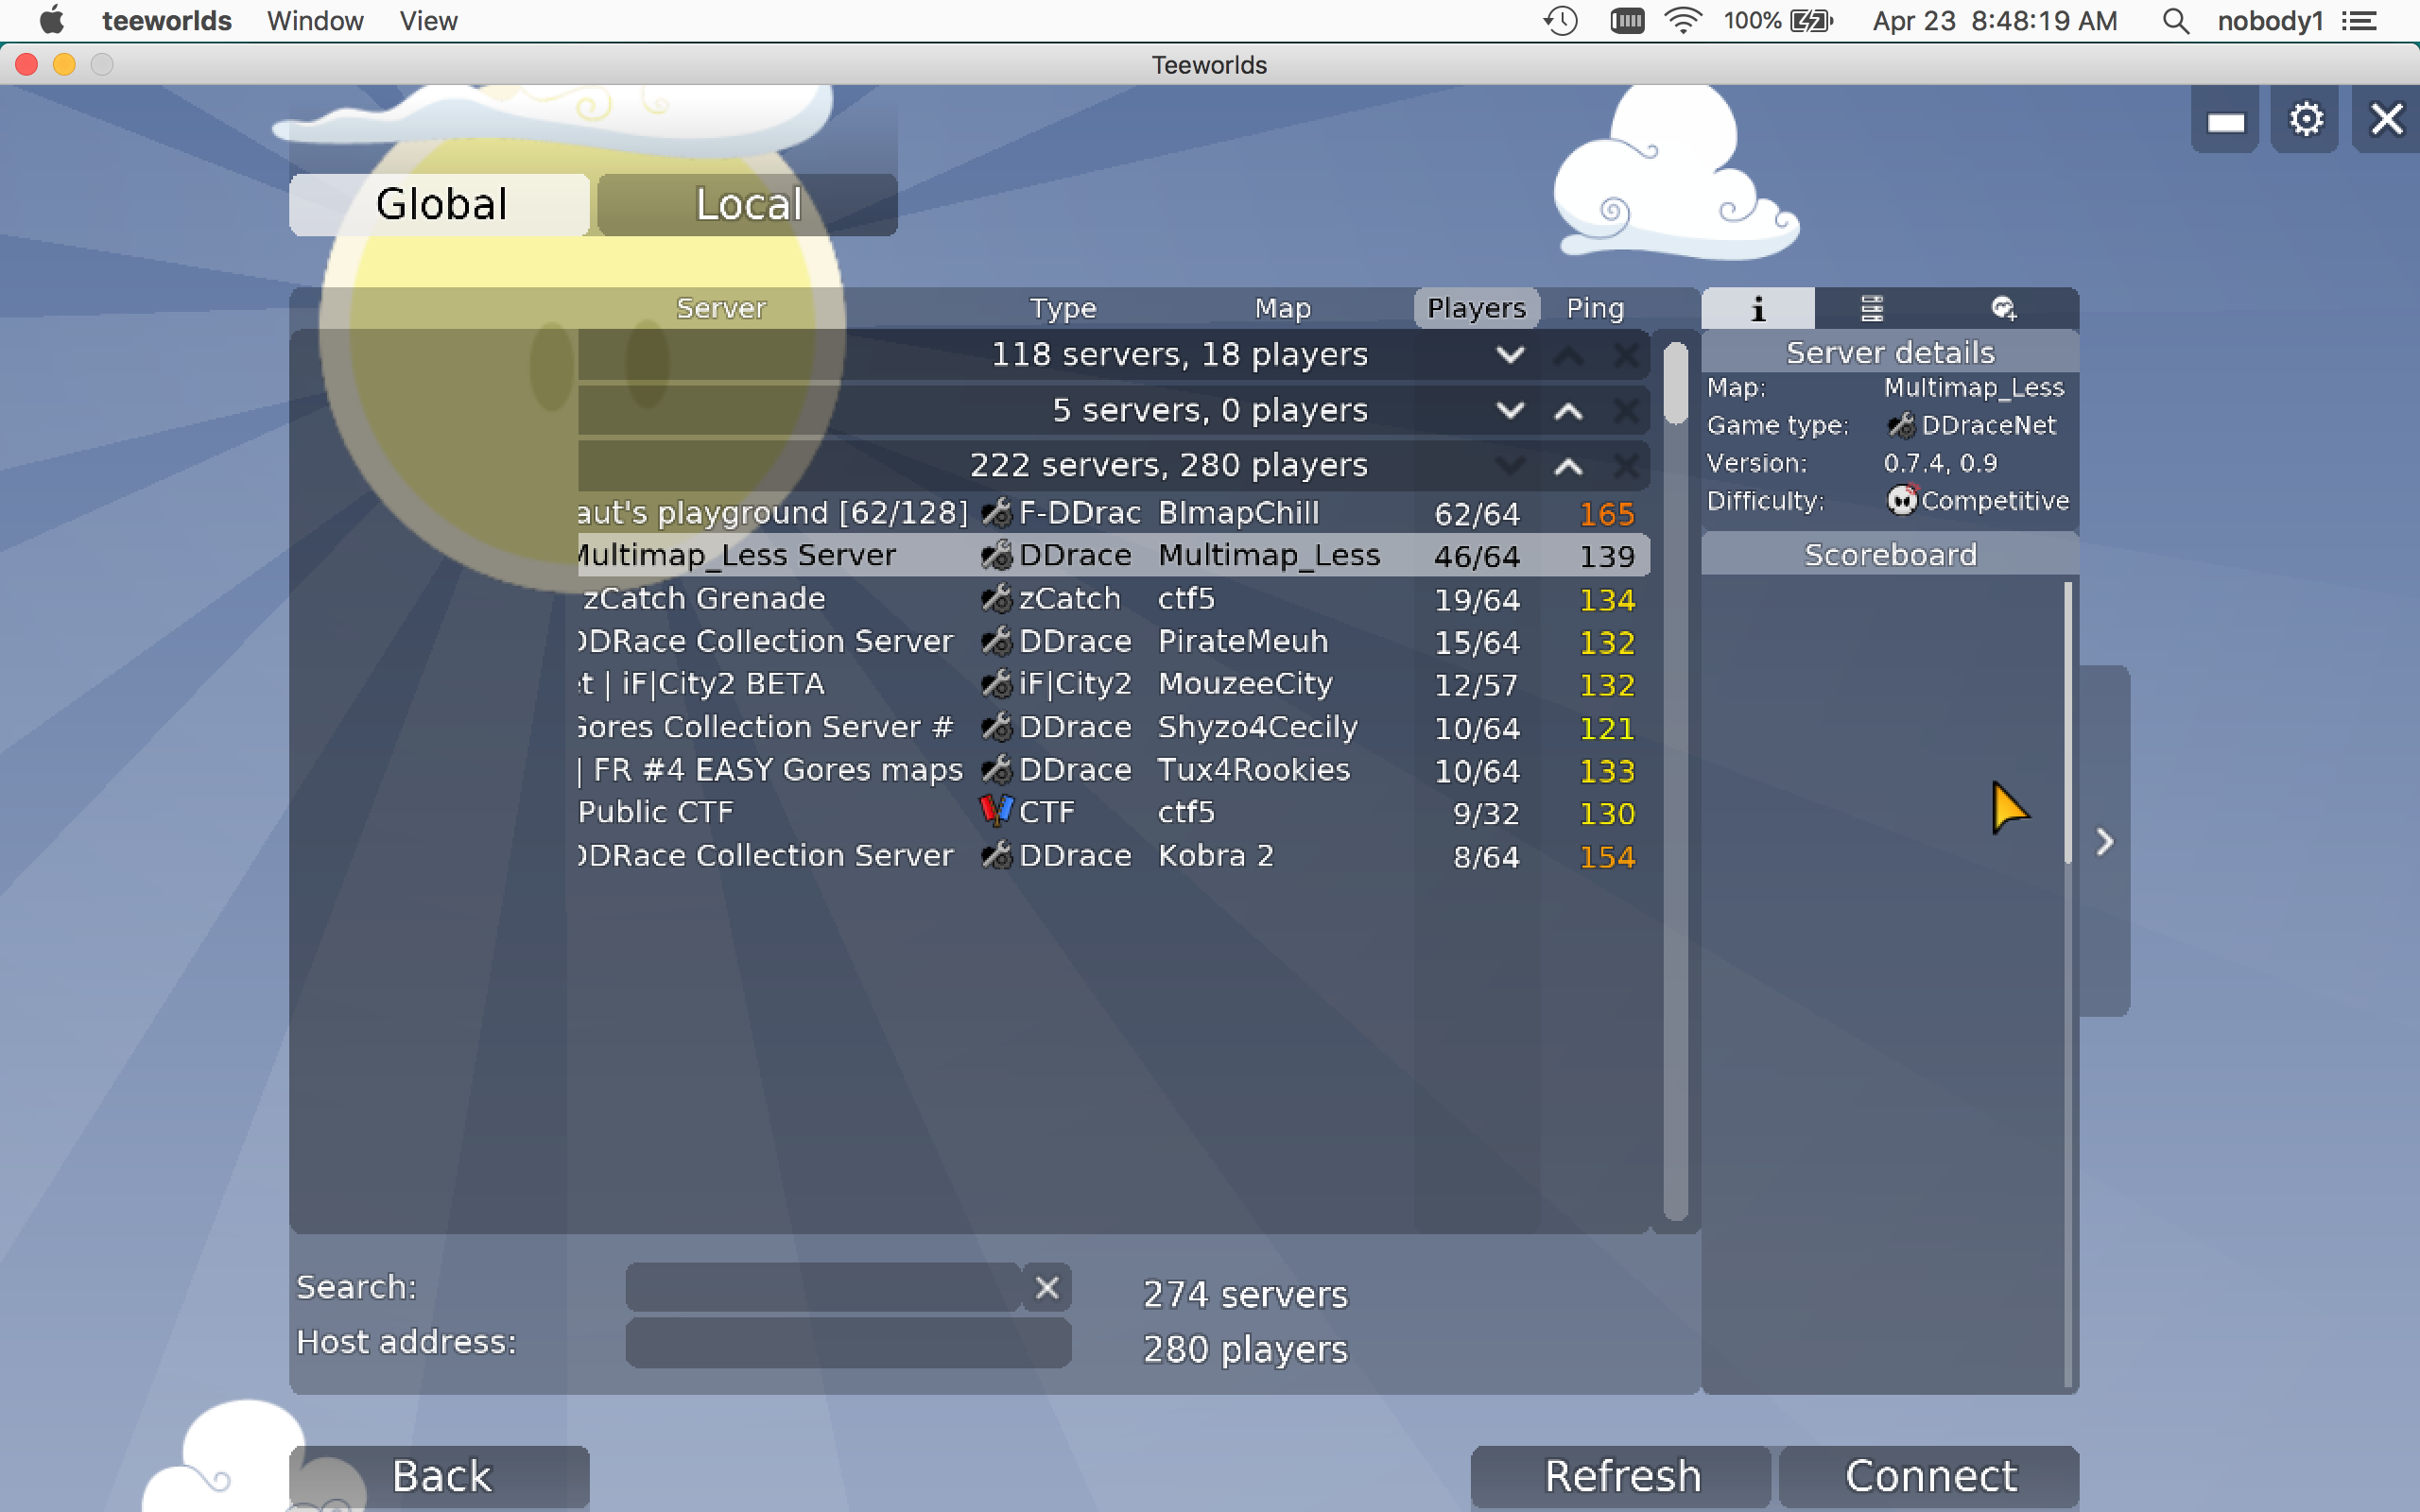Sort by the Ping column
The width and height of the screenshot is (2420, 1512).
click(x=1595, y=308)
